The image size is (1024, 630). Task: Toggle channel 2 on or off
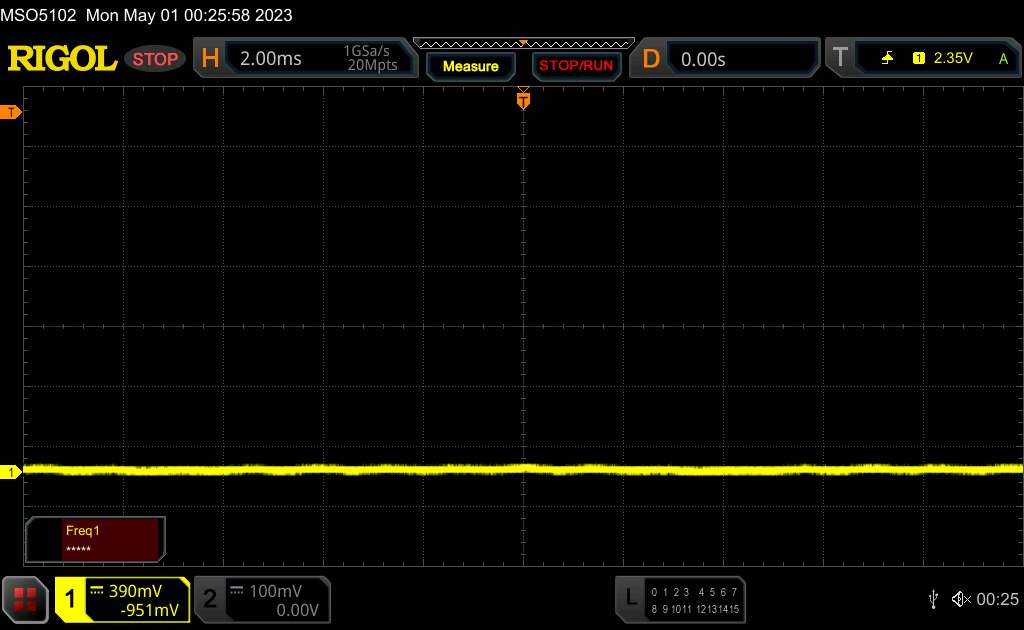point(210,599)
